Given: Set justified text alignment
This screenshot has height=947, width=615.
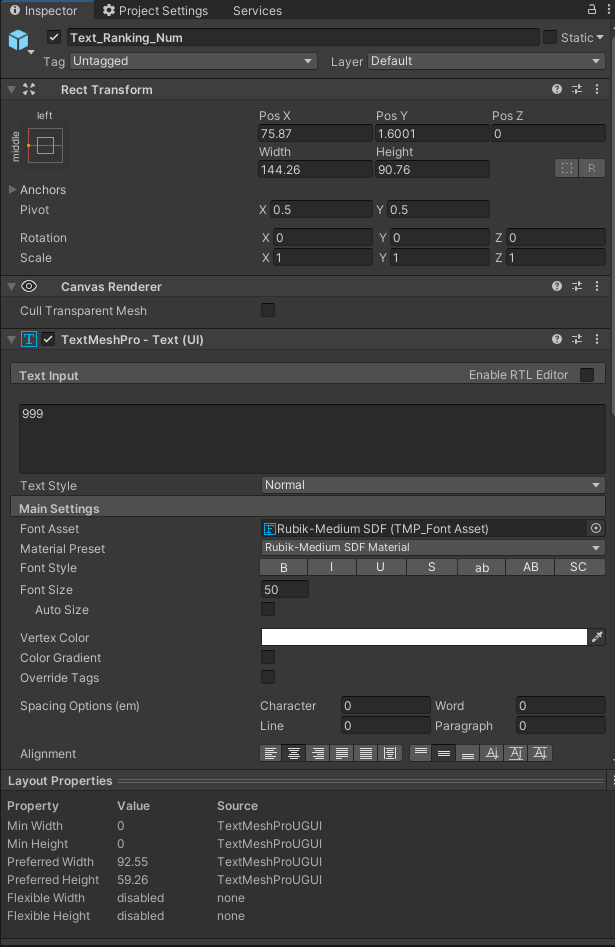Looking at the screenshot, I should [342, 754].
